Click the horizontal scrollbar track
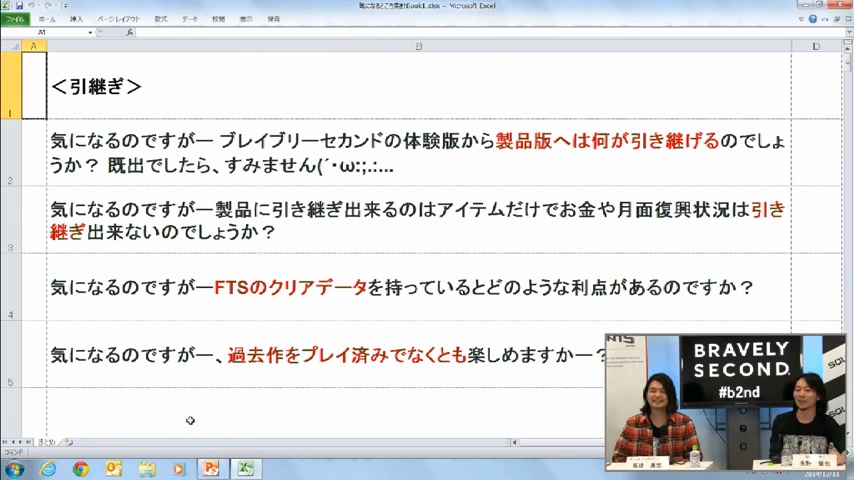The width and height of the screenshot is (854, 480). coord(561,442)
